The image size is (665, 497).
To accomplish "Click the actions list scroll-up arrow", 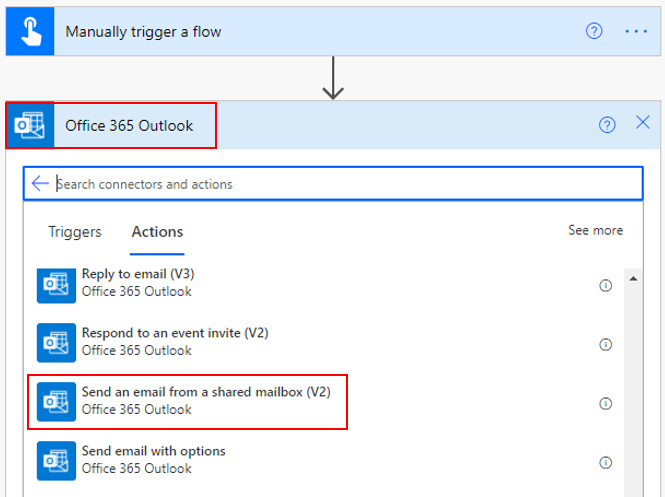I will click(x=633, y=279).
